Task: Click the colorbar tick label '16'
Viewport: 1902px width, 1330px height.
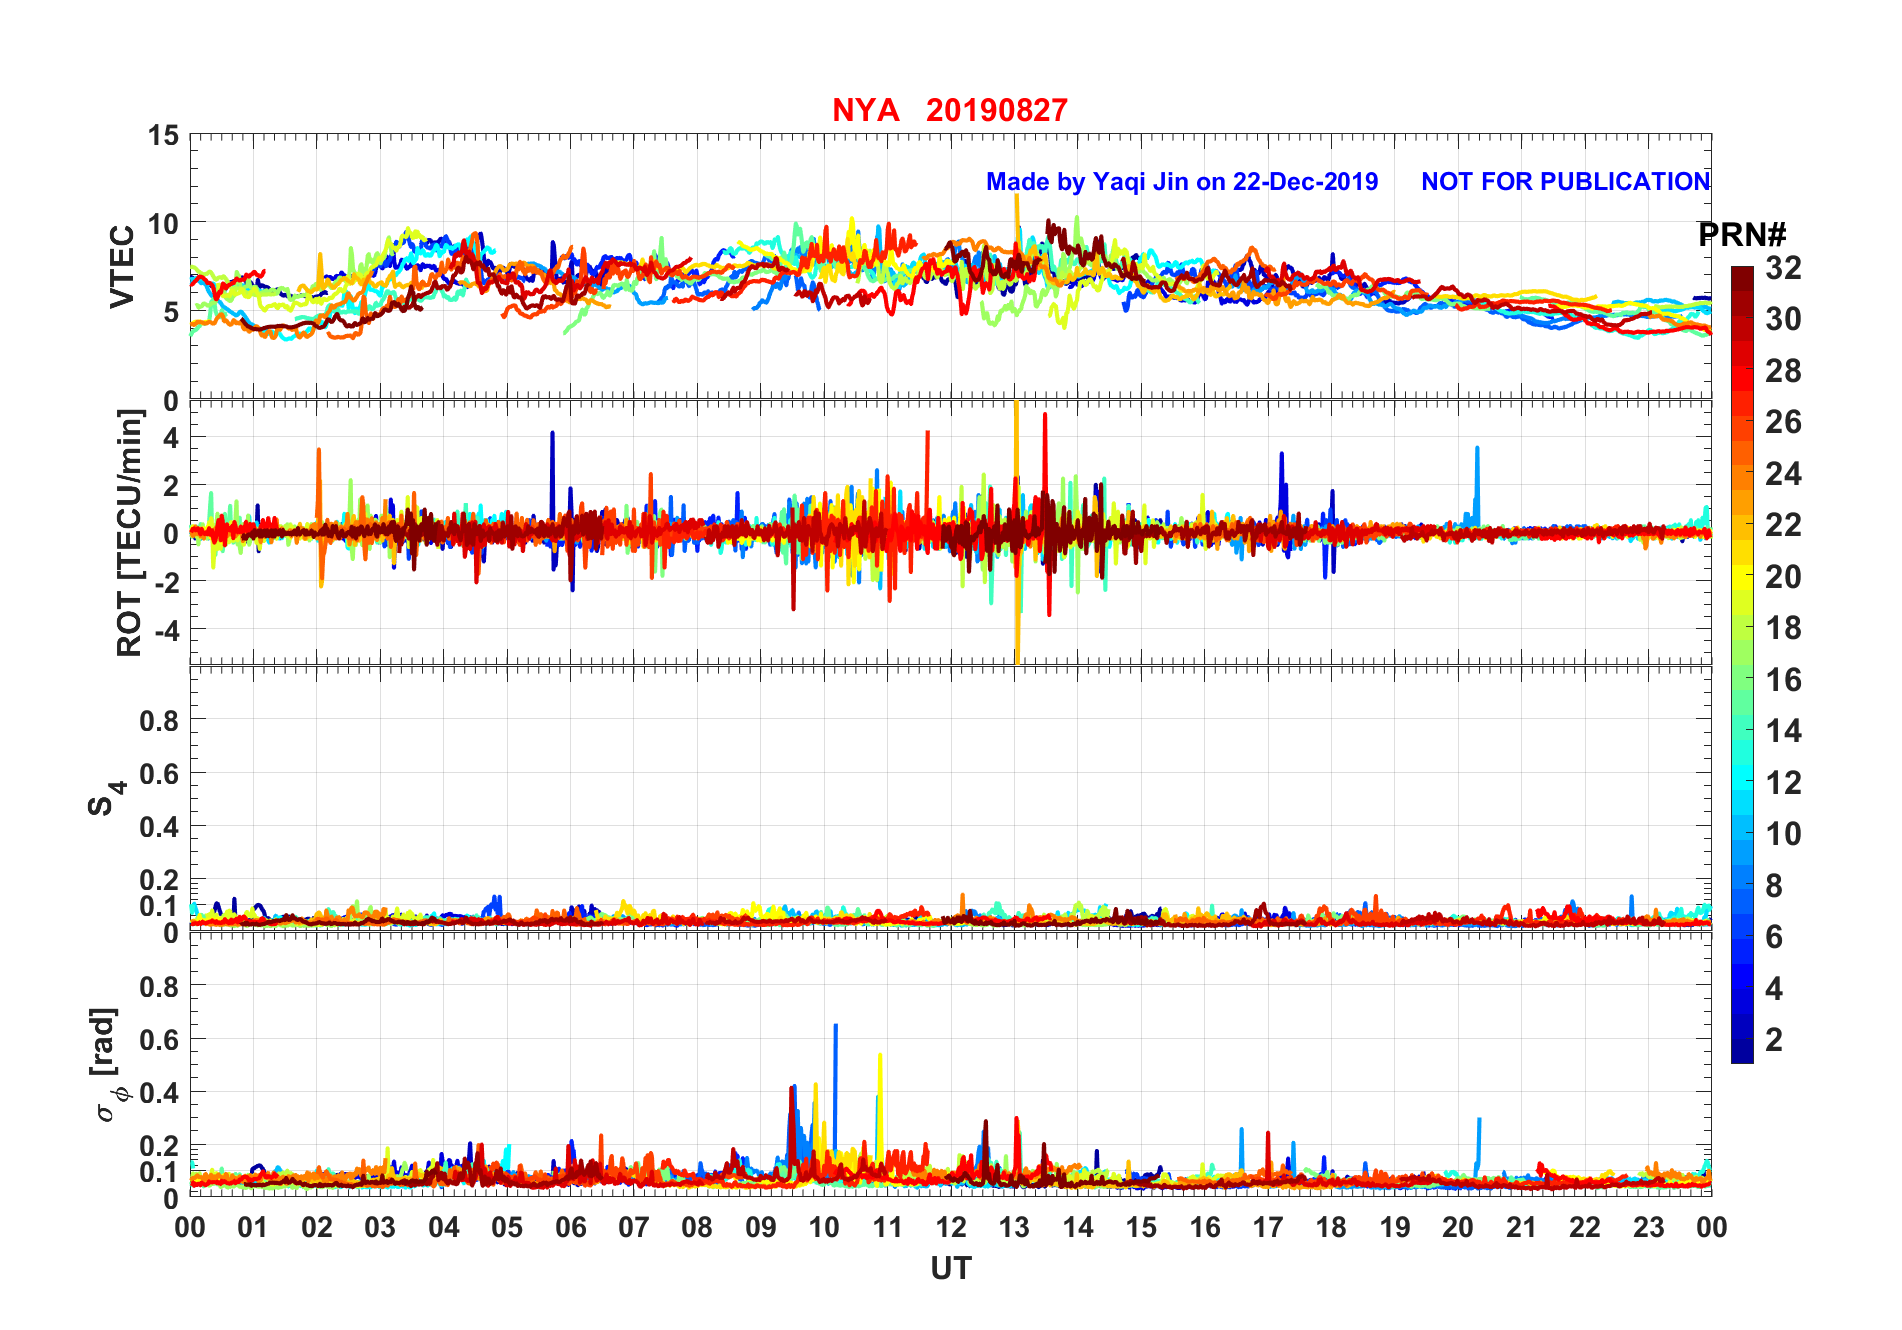Action: (1783, 680)
